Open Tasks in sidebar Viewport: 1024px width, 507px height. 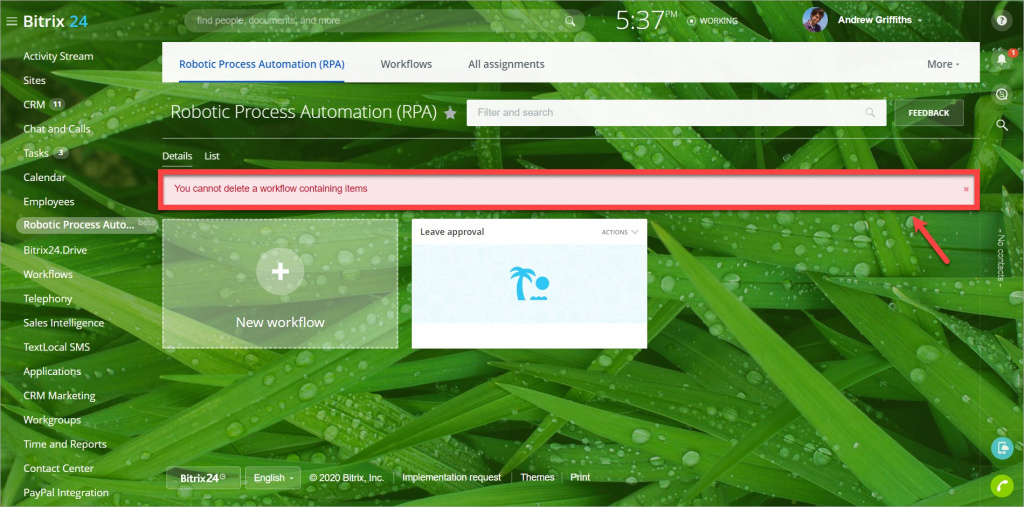point(36,153)
